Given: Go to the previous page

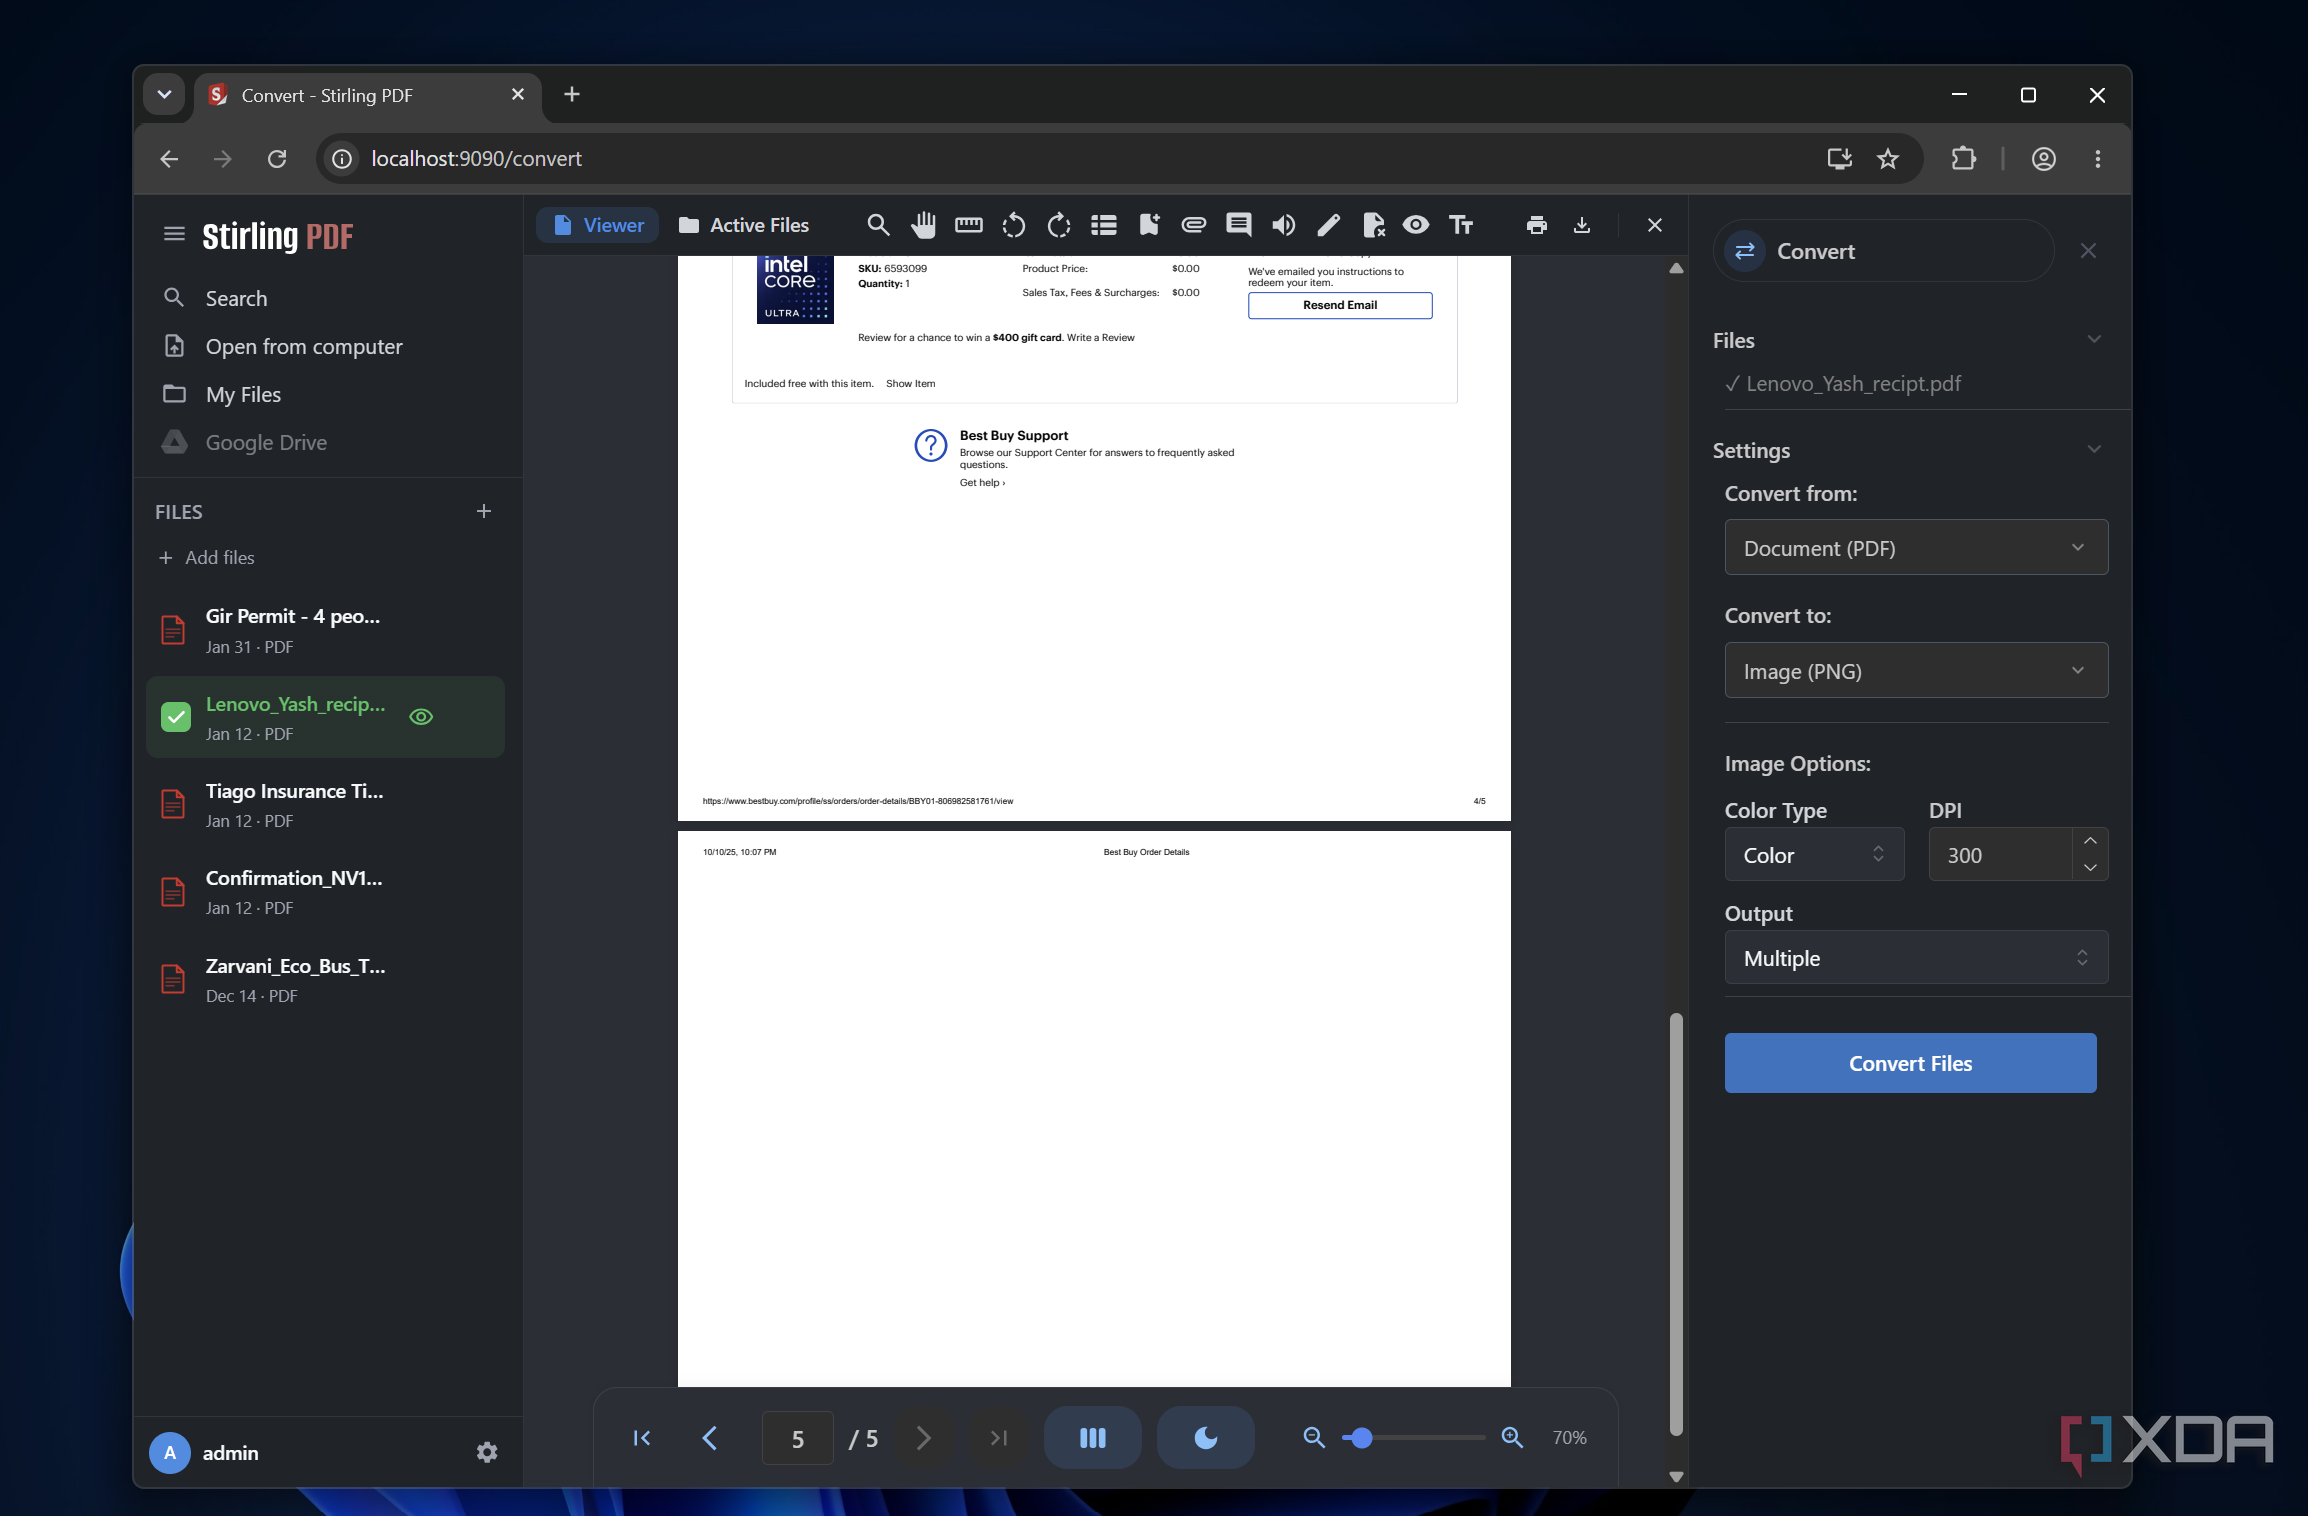Looking at the screenshot, I should point(710,1437).
